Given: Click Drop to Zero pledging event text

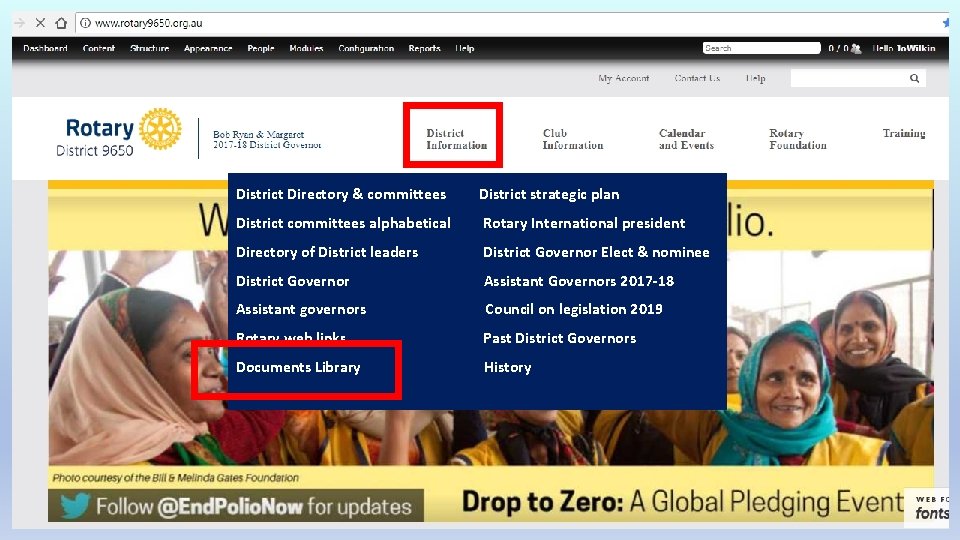Looking at the screenshot, I should click(682, 501).
